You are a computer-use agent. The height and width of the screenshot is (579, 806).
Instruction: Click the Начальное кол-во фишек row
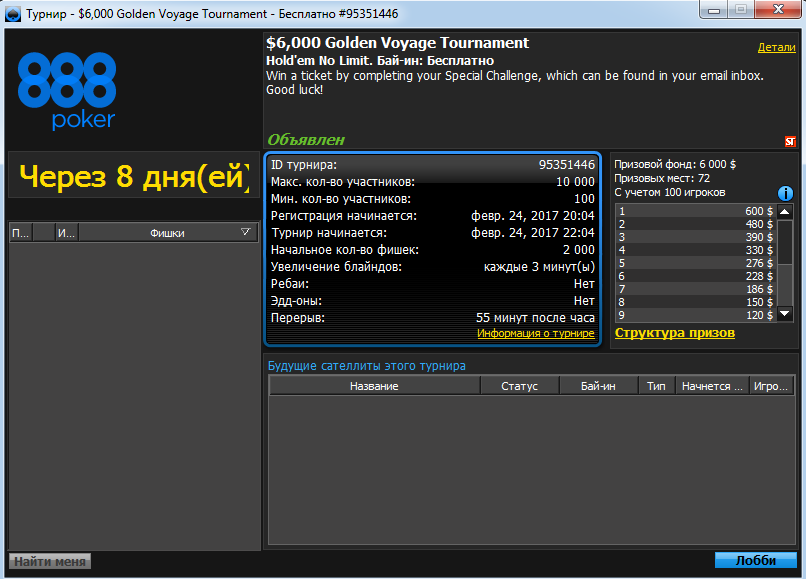[432, 249]
